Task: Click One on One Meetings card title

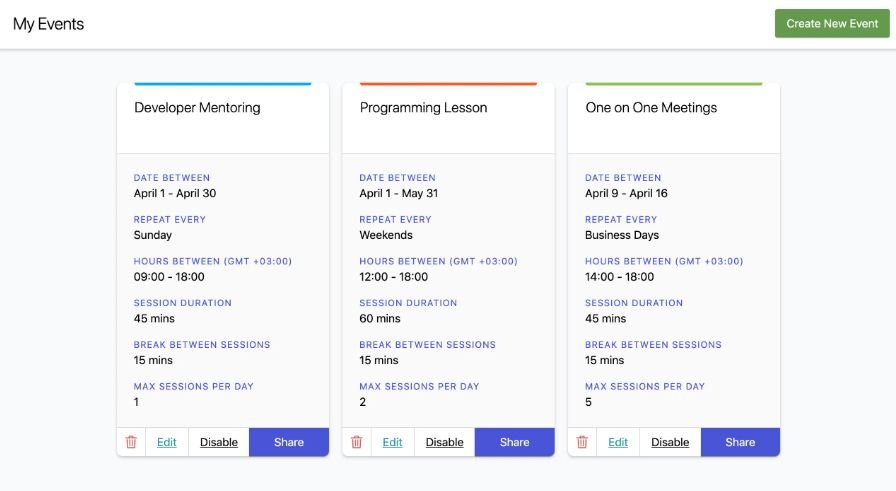Action: point(651,107)
